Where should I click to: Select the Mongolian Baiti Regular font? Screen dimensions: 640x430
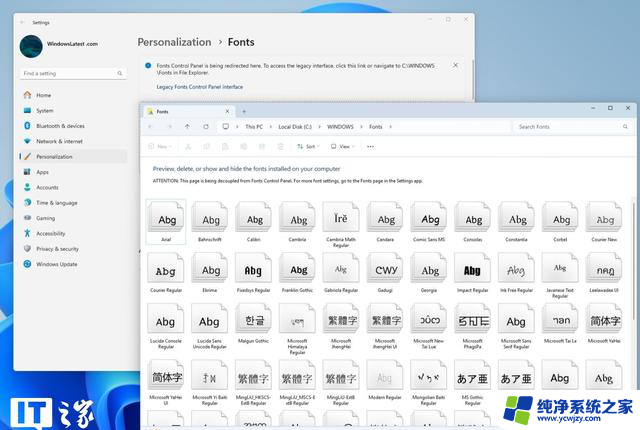coord(429,382)
